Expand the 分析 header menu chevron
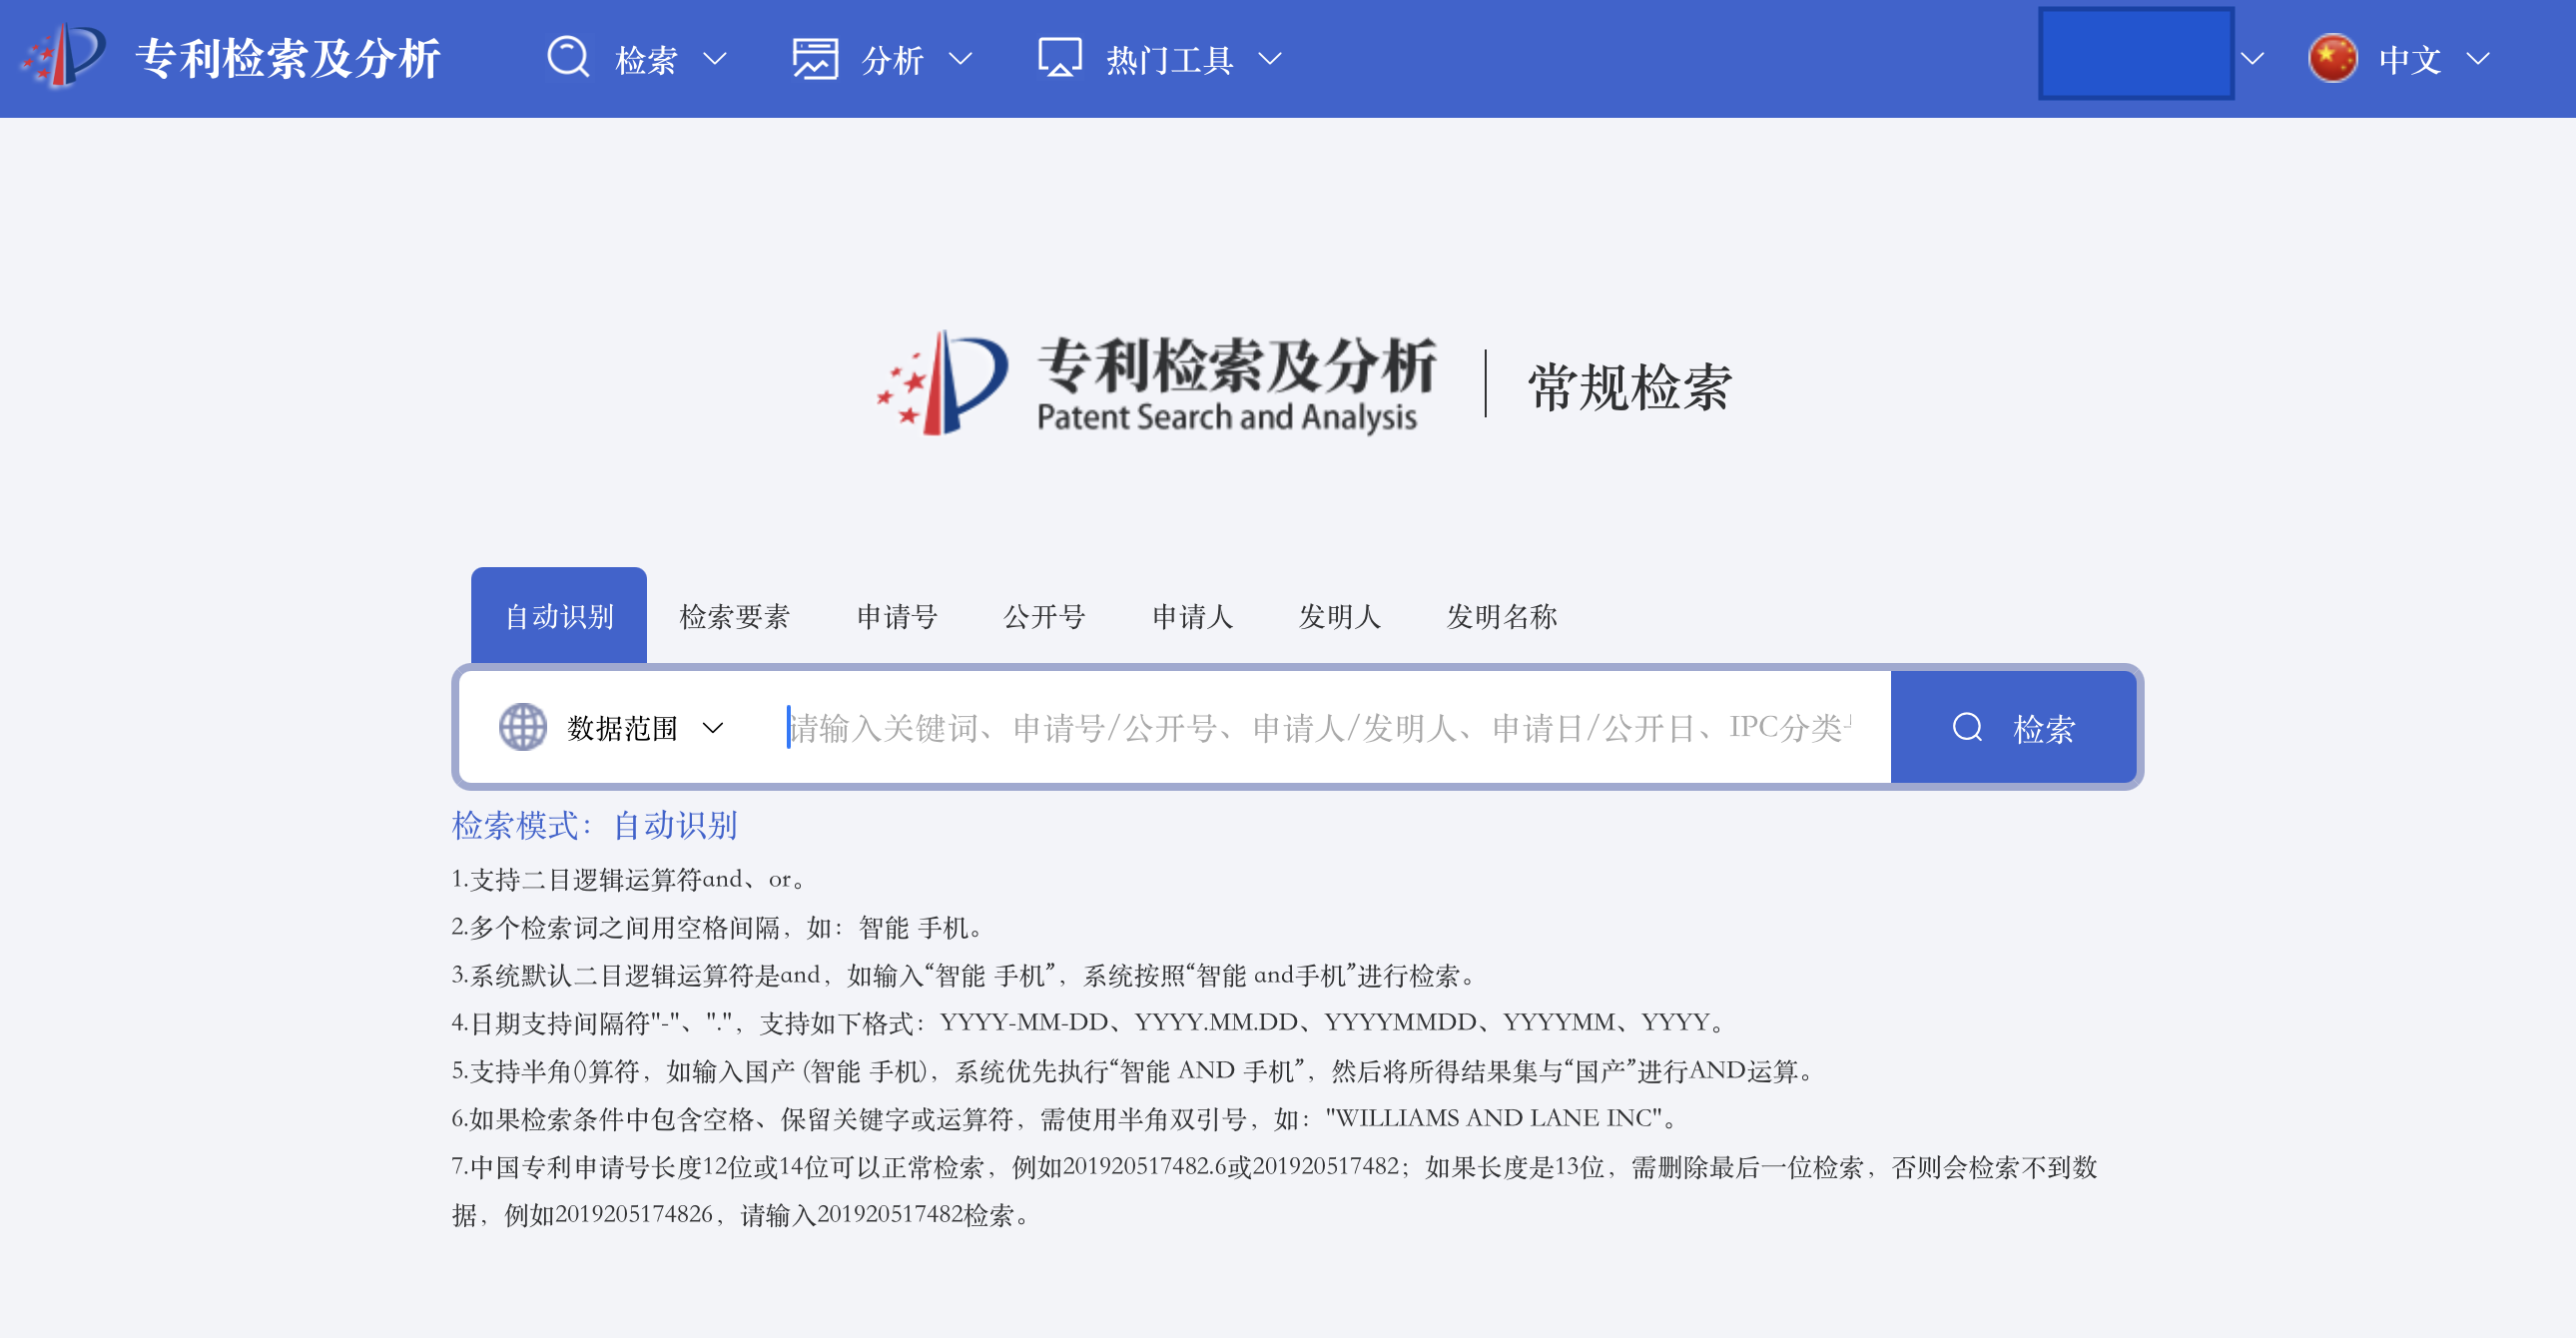The width and height of the screenshot is (2576, 1338). click(960, 59)
